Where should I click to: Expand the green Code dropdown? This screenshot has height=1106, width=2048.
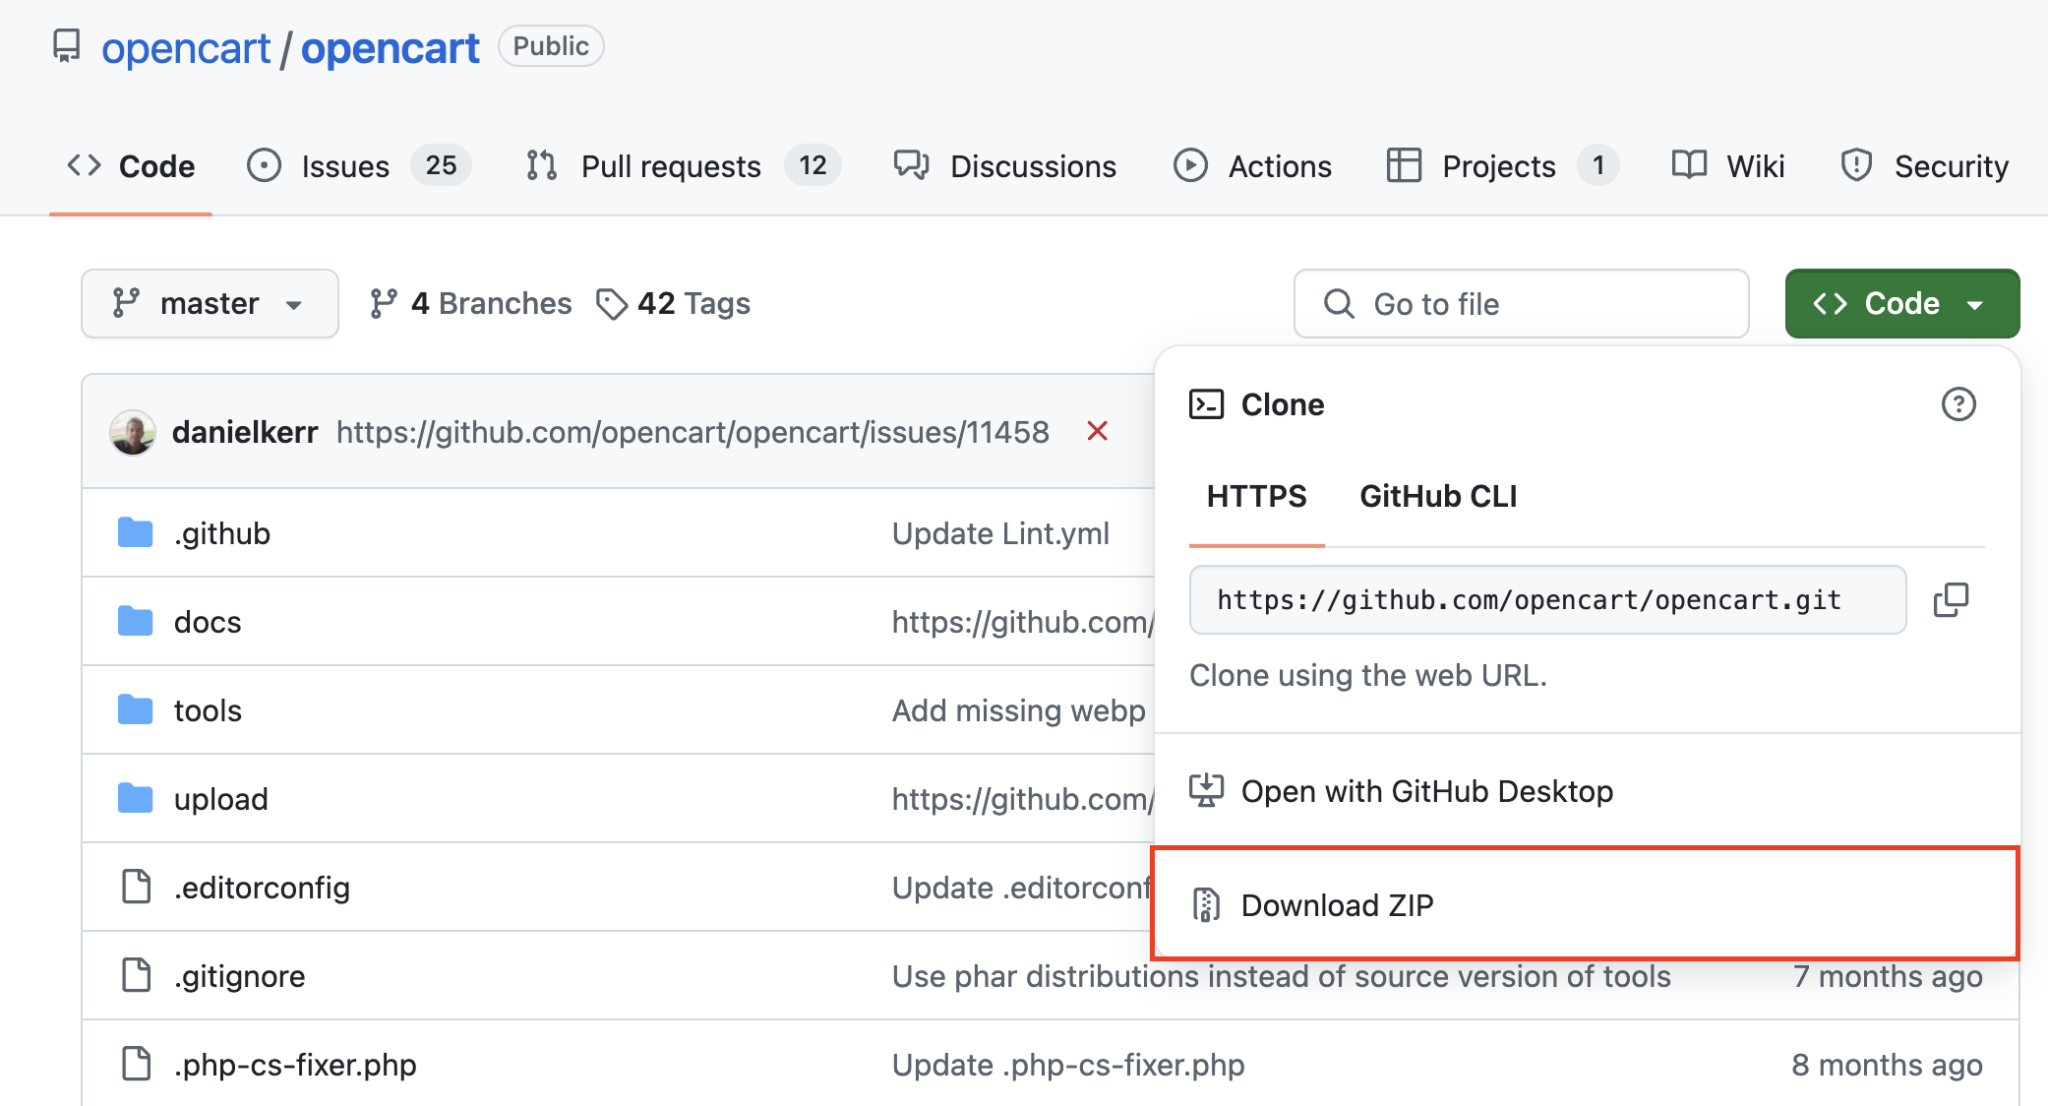click(x=1900, y=303)
